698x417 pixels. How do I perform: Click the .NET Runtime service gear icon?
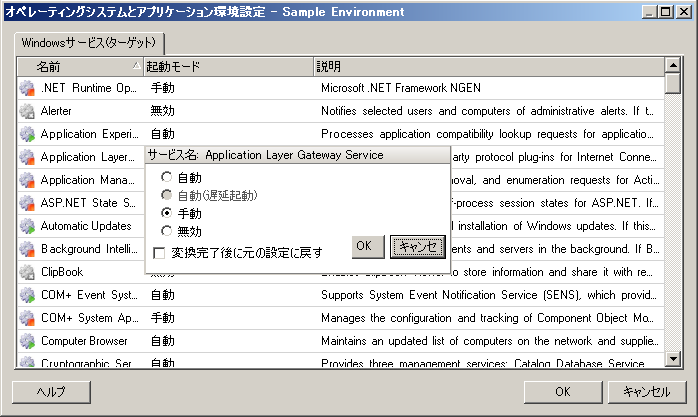tap(27, 88)
